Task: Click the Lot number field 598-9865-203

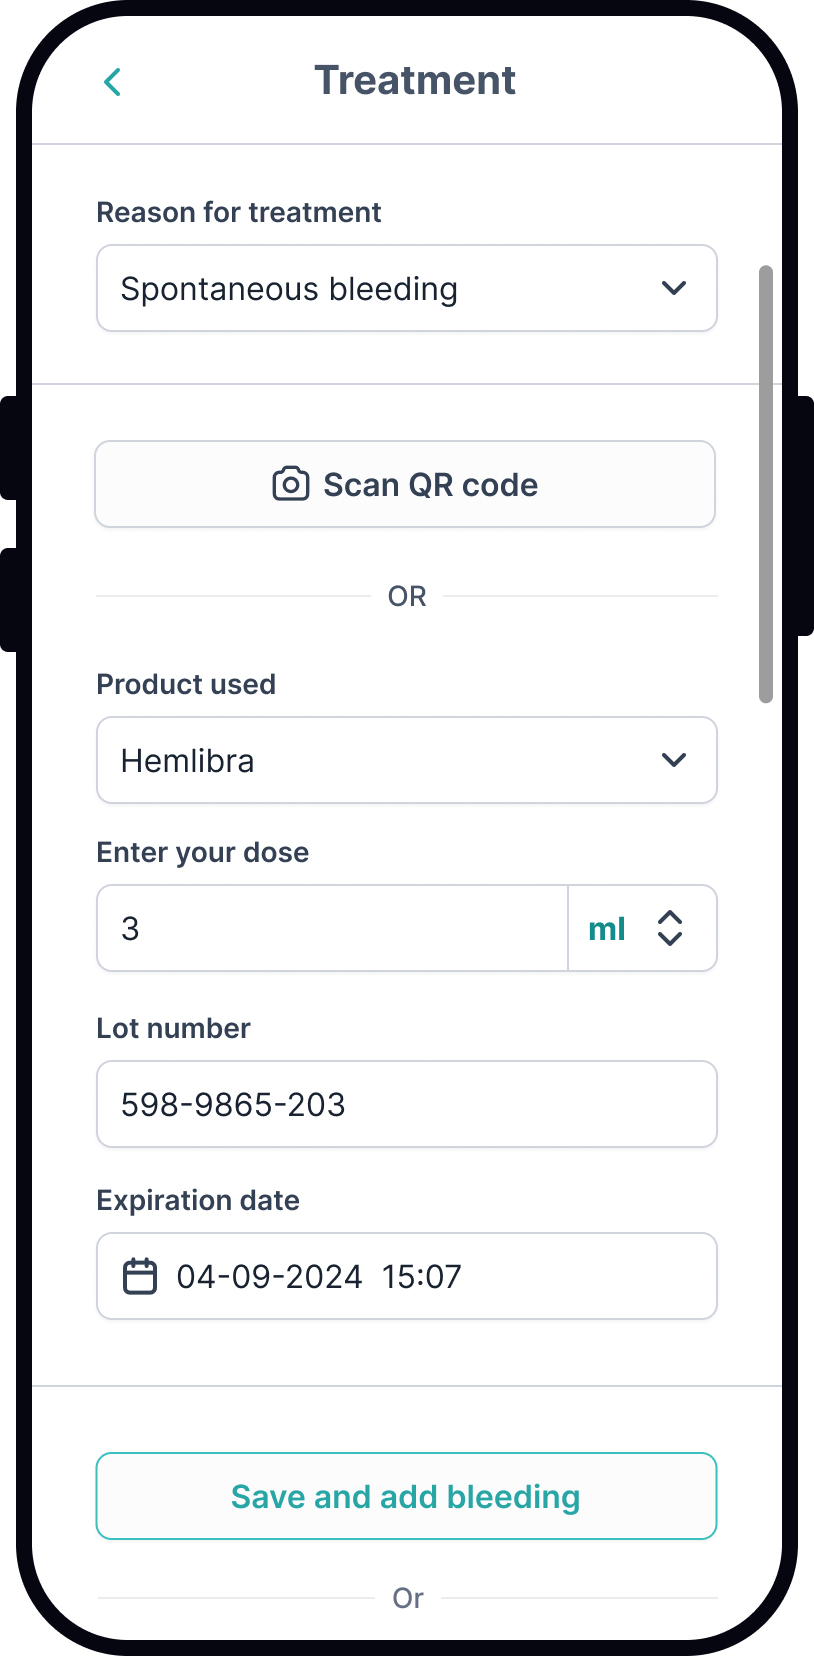Action: pos(407,1104)
